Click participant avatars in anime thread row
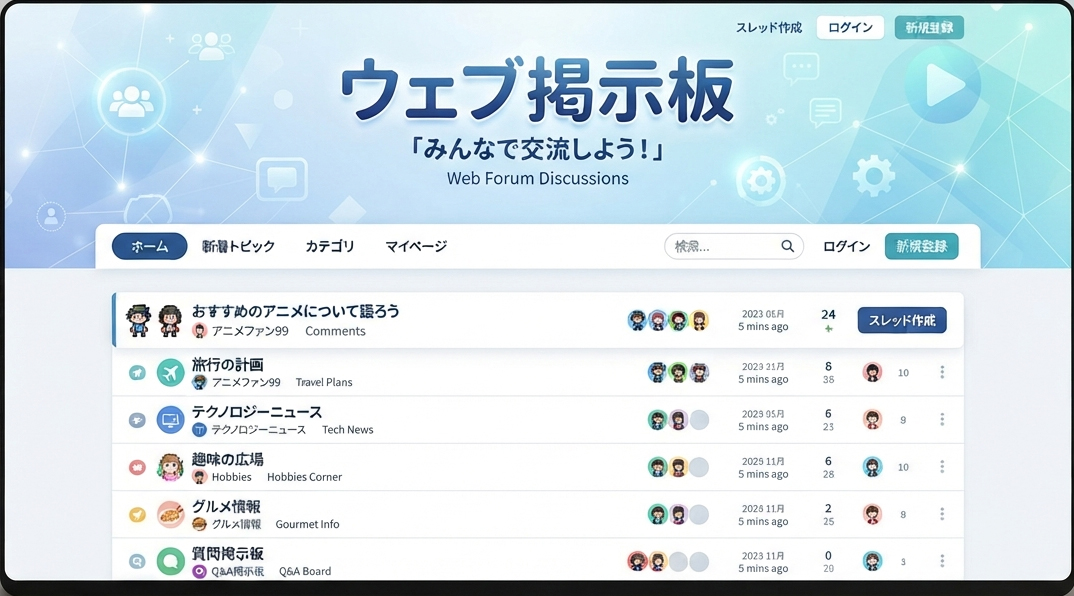Image resolution: width=1074 pixels, height=596 pixels. (x=668, y=320)
